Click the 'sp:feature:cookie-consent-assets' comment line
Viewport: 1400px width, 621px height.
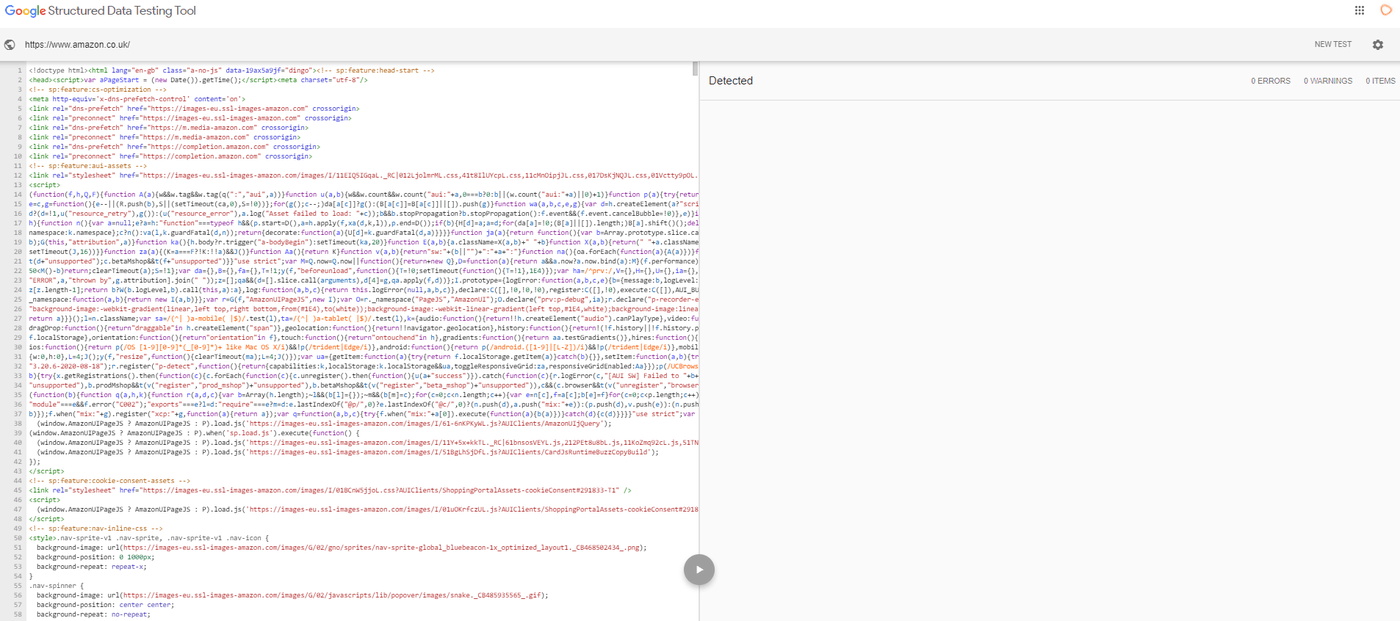[x=110, y=481]
